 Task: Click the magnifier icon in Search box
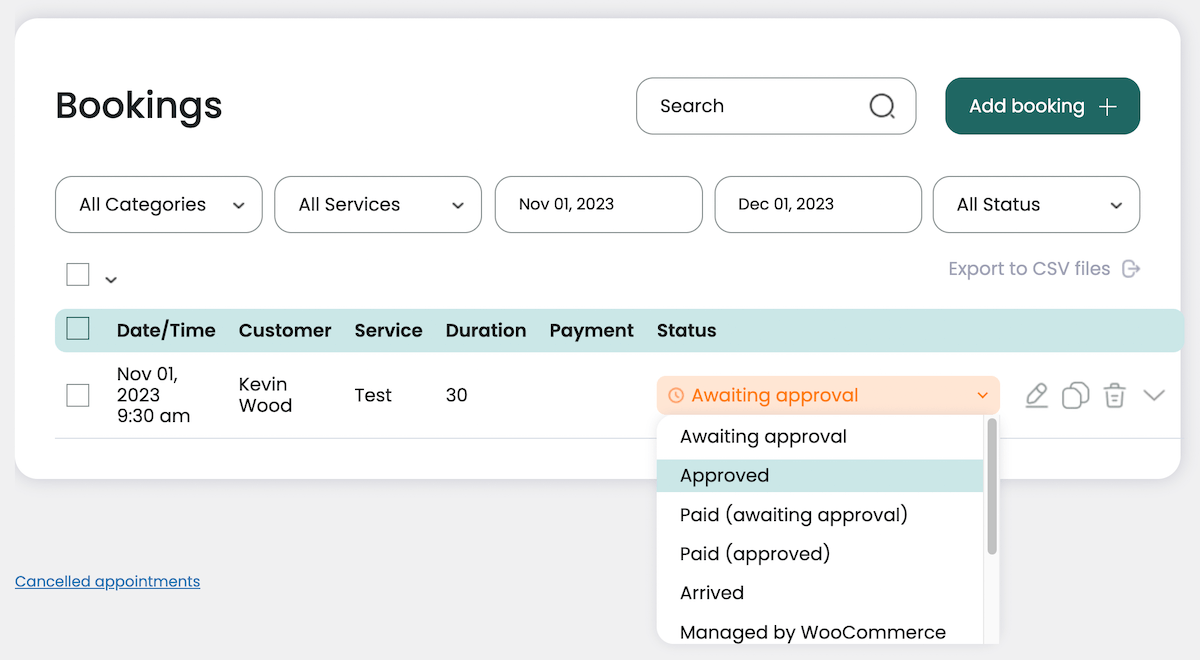pos(882,106)
